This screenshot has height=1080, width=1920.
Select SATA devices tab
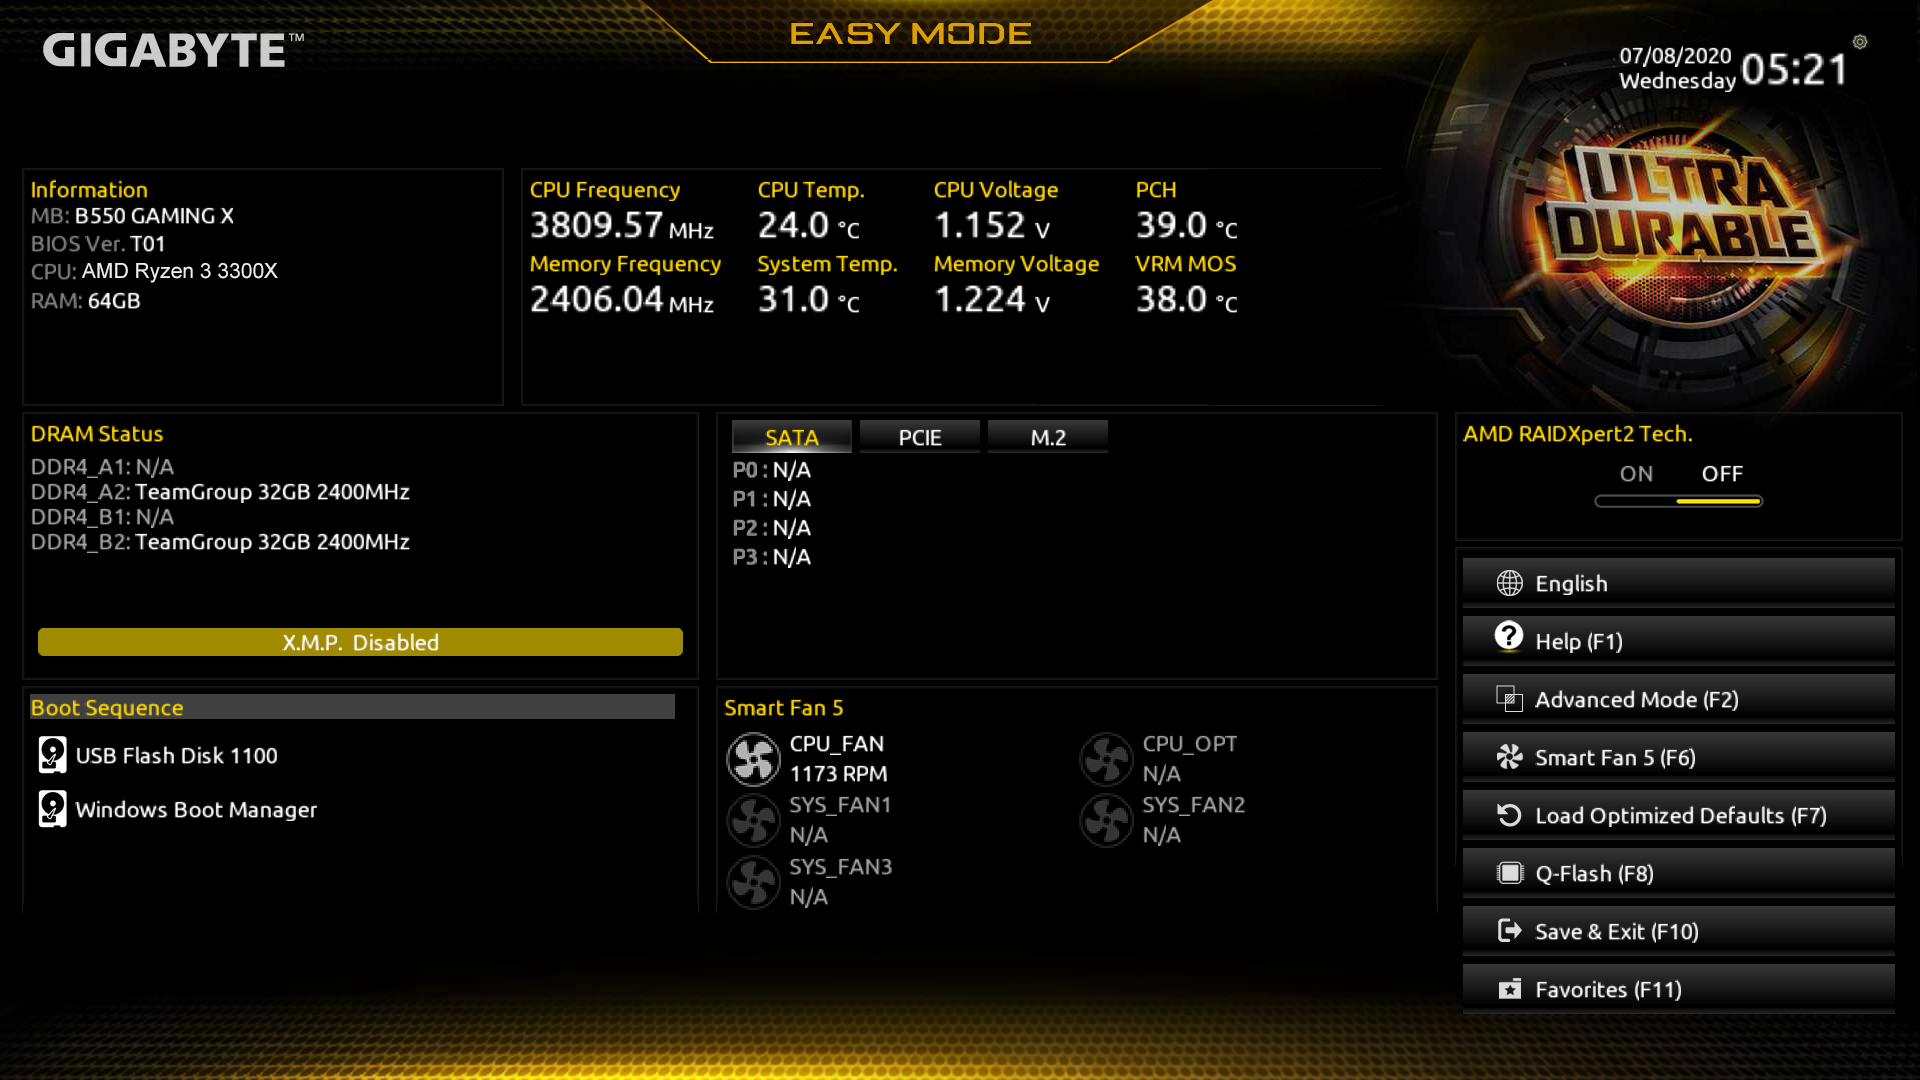790,436
